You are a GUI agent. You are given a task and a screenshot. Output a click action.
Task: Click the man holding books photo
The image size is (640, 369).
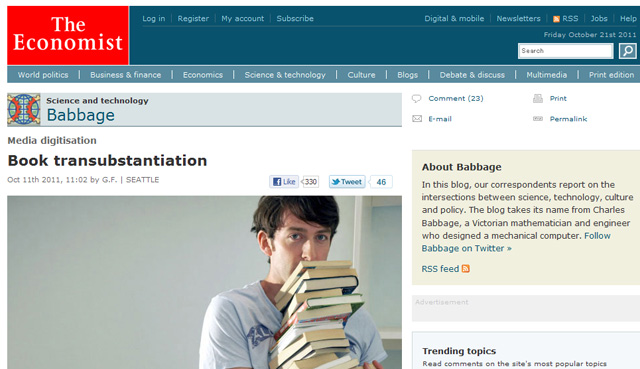(204, 282)
